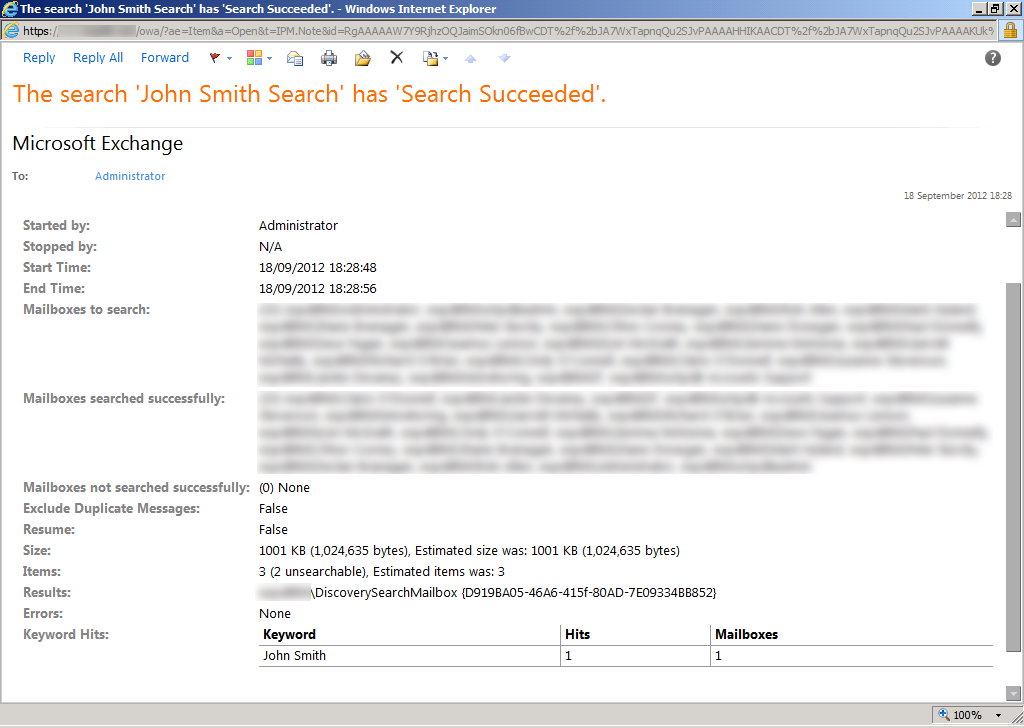Click the Errors value 'None'
The image size is (1024, 728).
275,613
